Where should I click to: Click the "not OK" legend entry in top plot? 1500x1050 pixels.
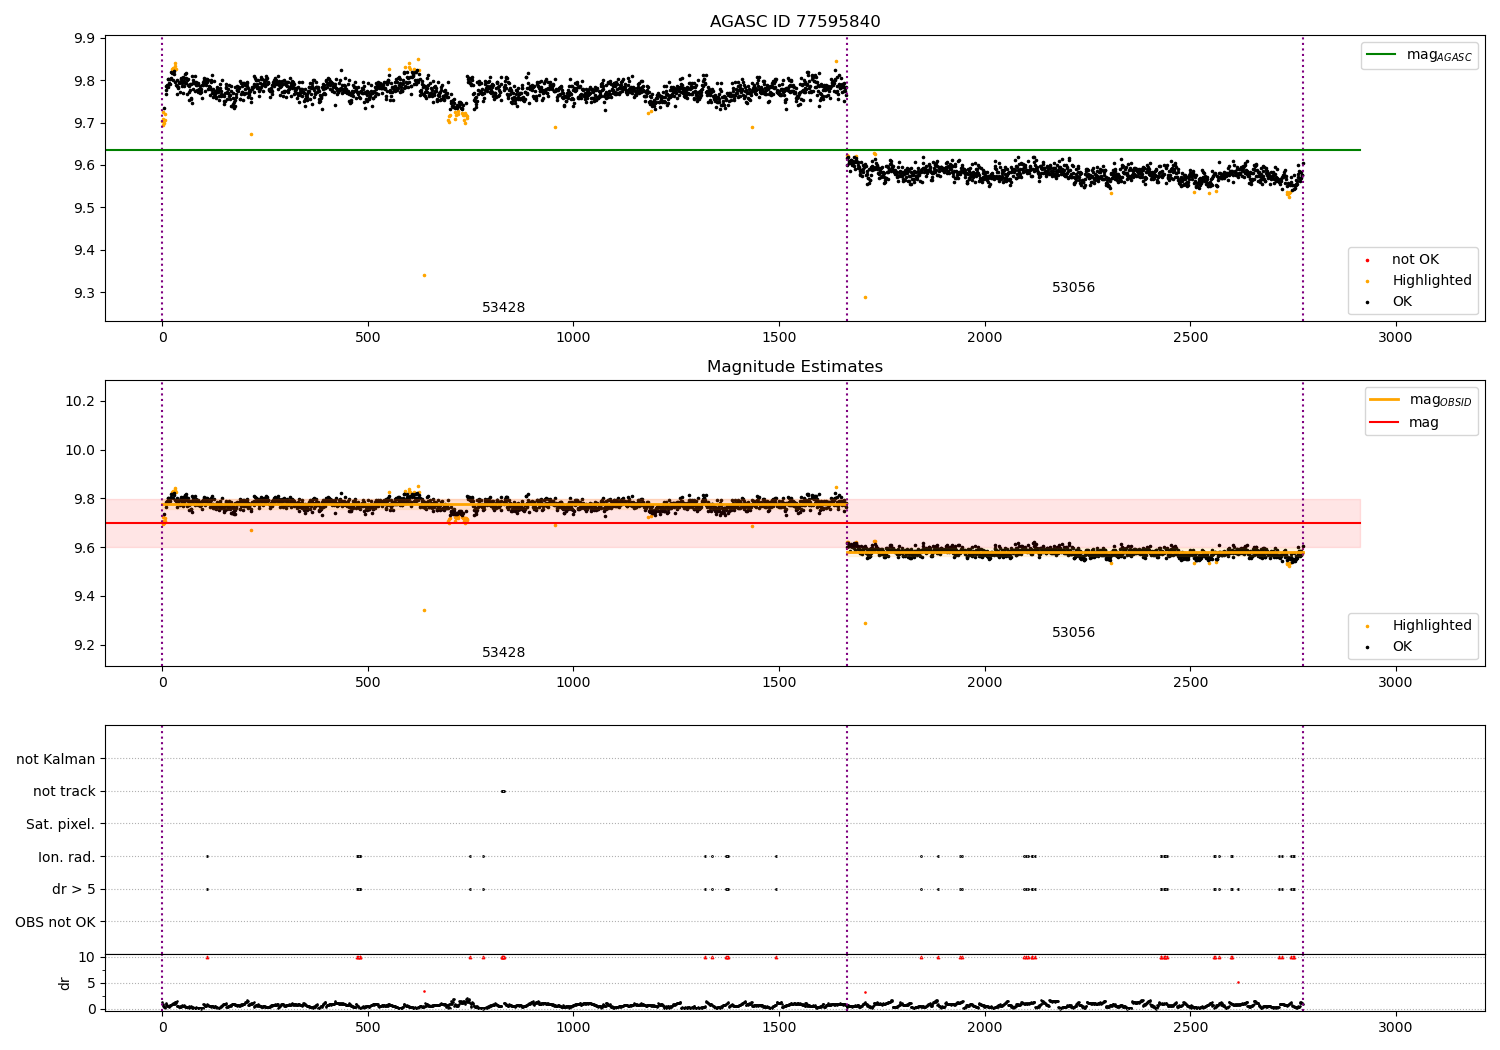point(1415,260)
